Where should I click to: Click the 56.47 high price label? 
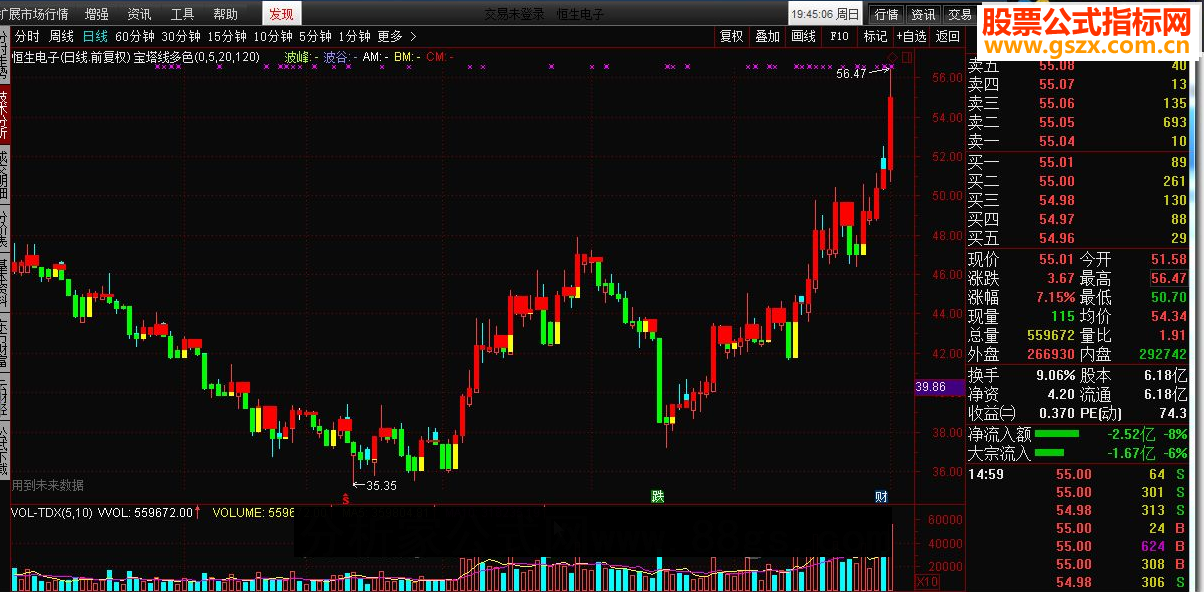click(x=852, y=74)
